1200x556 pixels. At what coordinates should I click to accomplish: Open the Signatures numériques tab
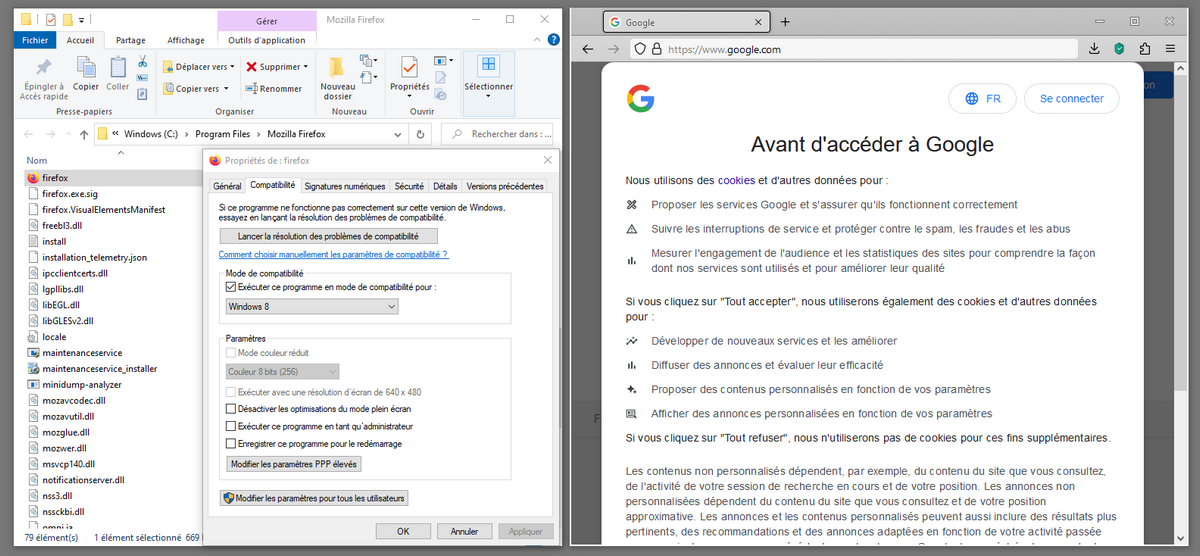tap(345, 186)
